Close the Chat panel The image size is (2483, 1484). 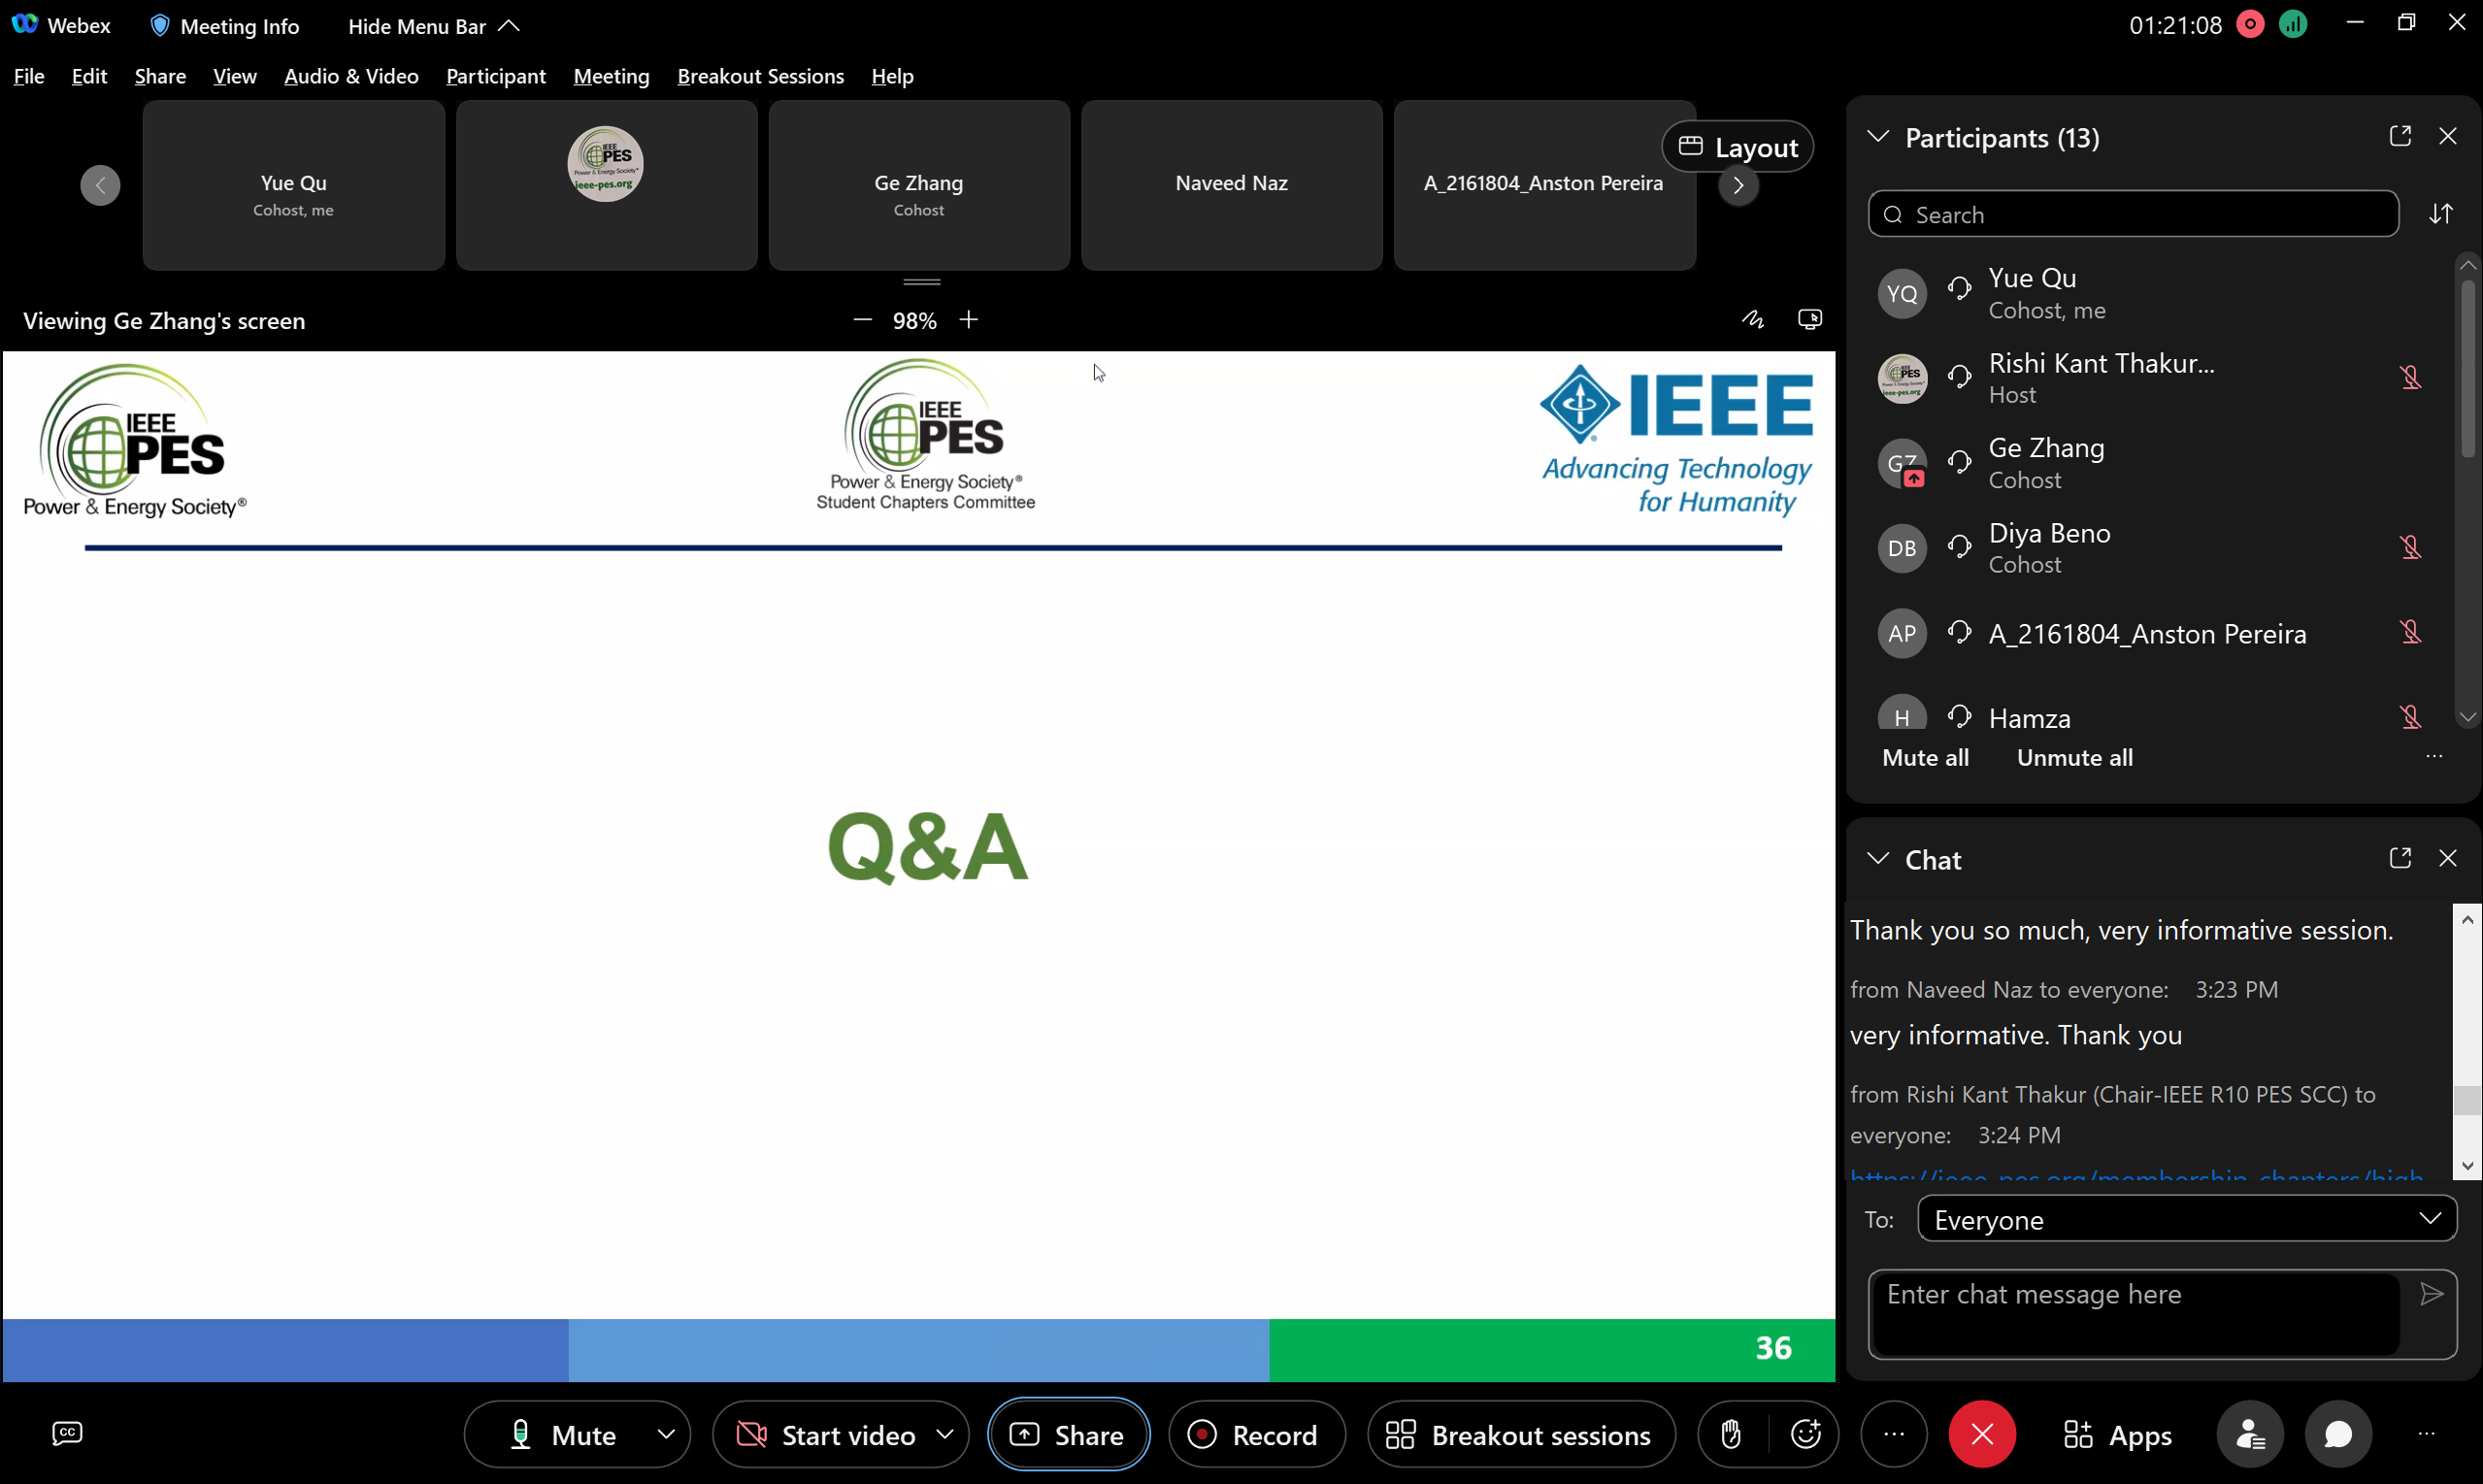(x=2448, y=858)
